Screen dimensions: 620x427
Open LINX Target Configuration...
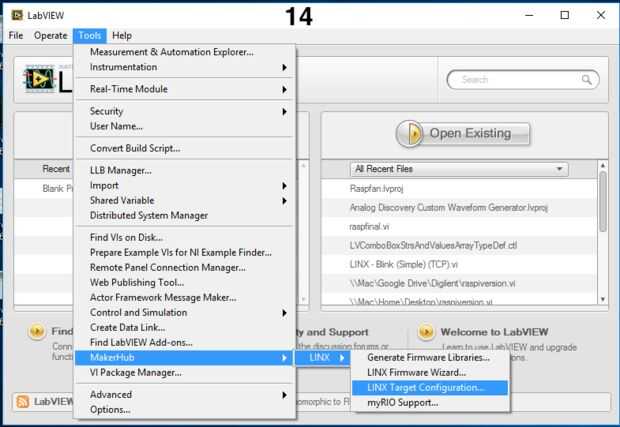pyautogui.click(x=430, y=388)
